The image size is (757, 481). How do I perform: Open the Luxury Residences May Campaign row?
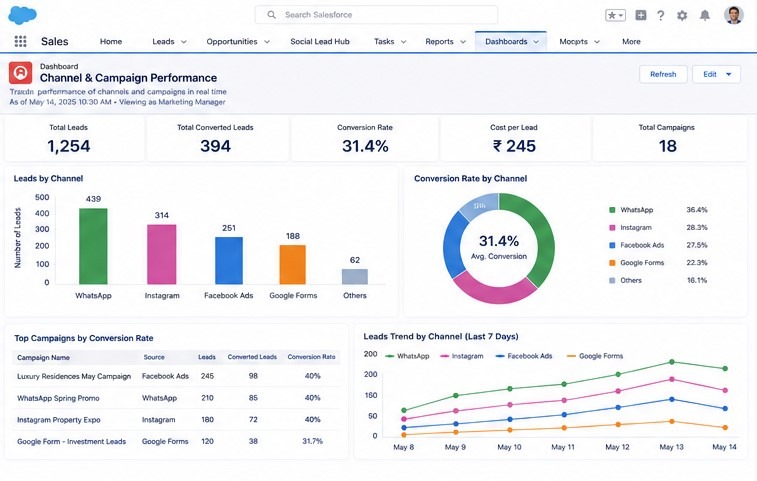(x=176, y=376)
